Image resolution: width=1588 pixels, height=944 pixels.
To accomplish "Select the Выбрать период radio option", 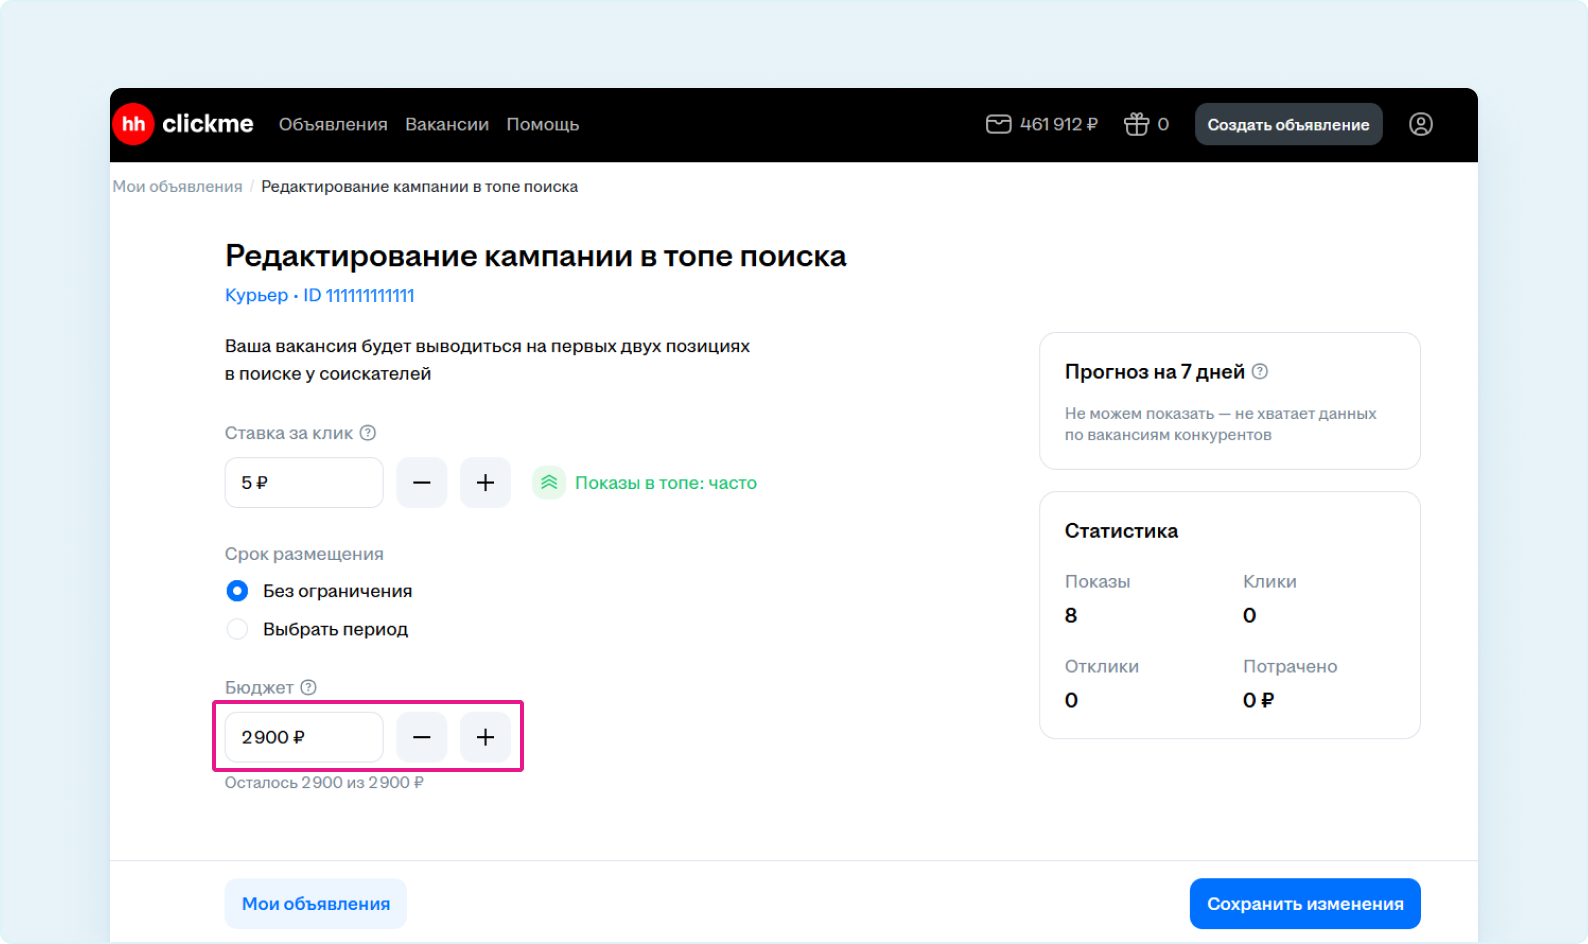I will (237, 629).
